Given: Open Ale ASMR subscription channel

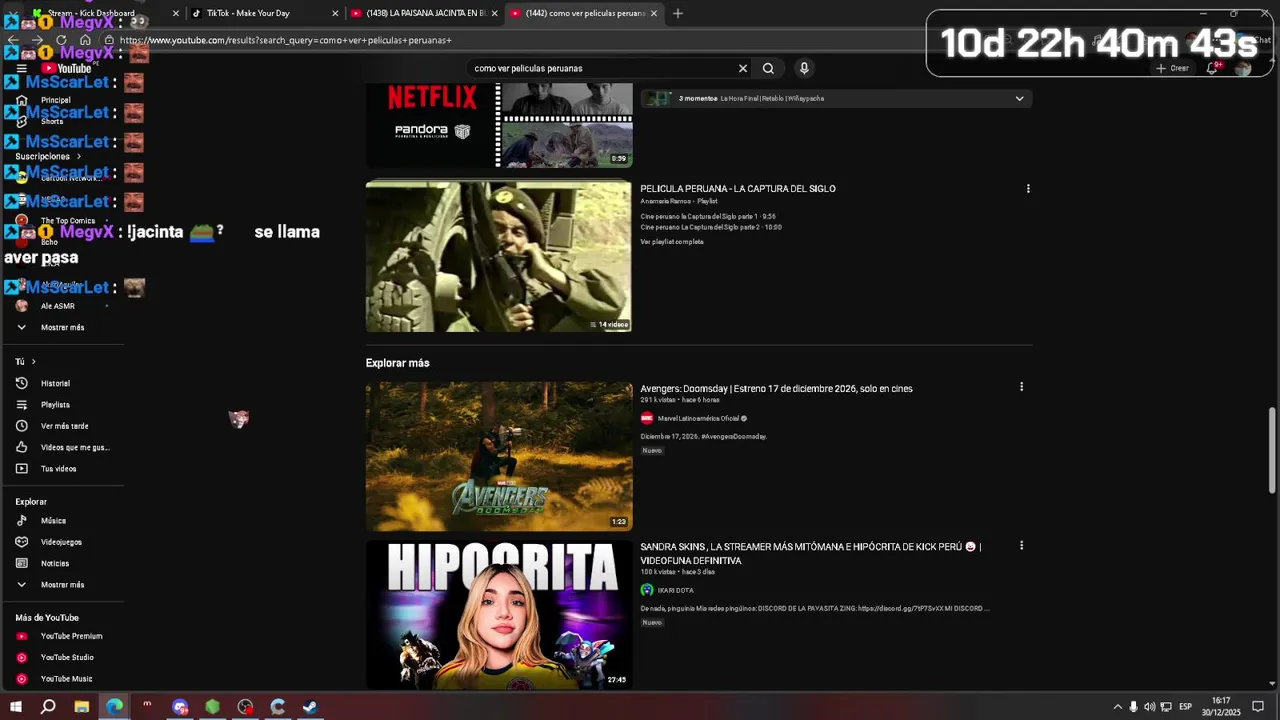Looking at the screenshot, I should coord(57,306).
